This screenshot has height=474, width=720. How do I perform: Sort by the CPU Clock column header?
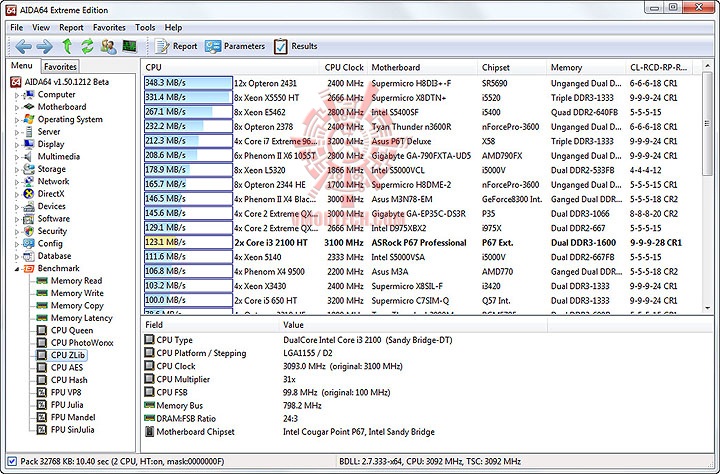pos(343,67)
